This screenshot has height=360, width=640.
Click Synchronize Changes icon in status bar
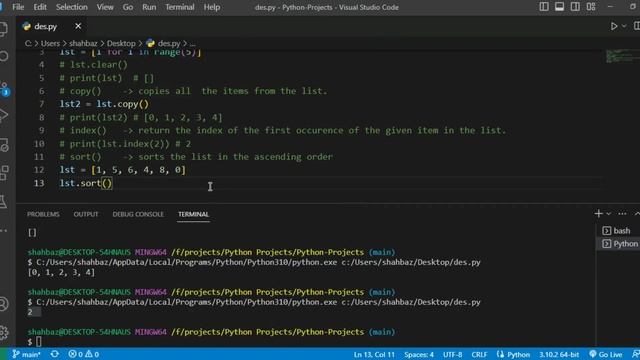(x=54, y=354)
